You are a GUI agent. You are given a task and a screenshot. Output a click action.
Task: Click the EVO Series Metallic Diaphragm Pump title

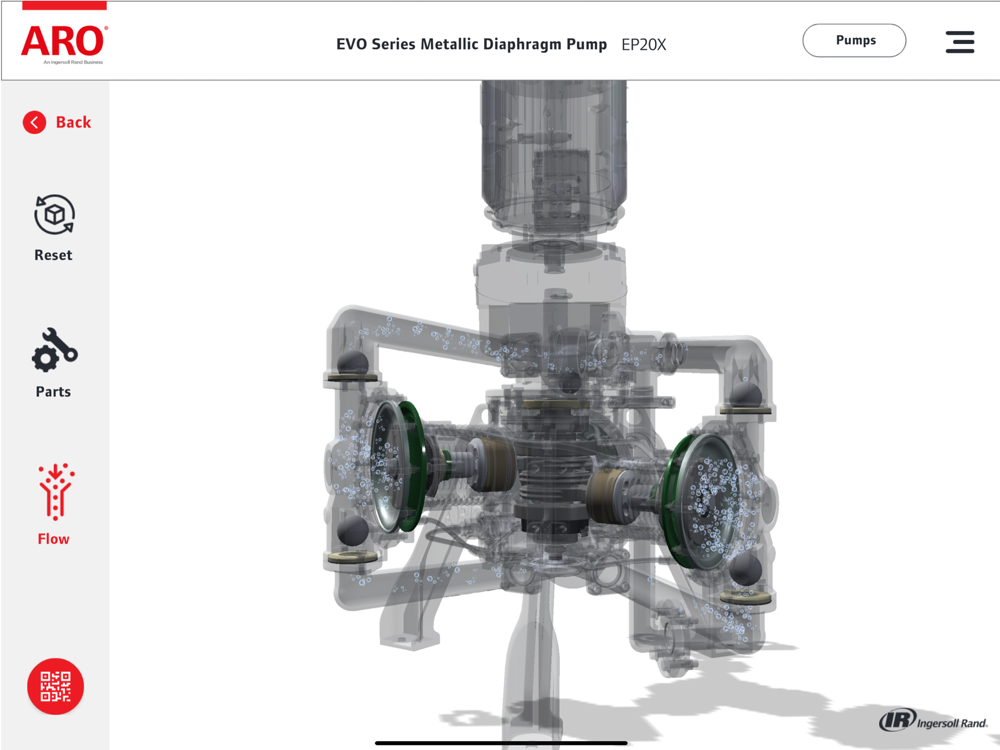pyautogui.click(x=471, y=45)
